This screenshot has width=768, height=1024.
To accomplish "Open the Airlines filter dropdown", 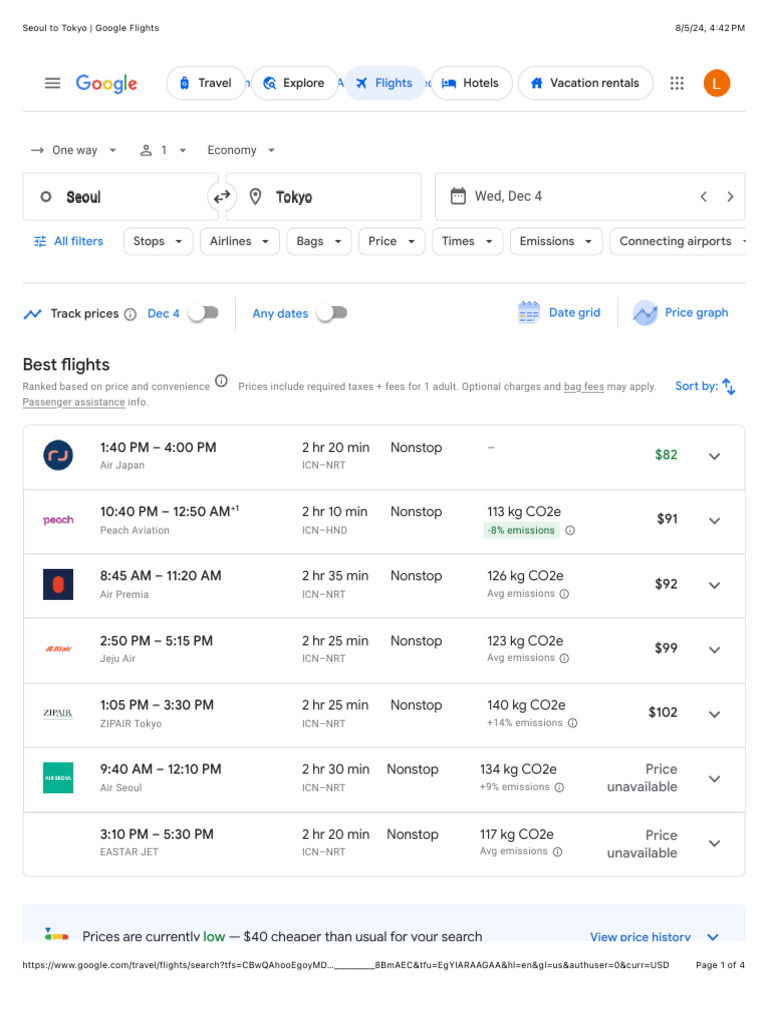I will (x=240, y=241).
